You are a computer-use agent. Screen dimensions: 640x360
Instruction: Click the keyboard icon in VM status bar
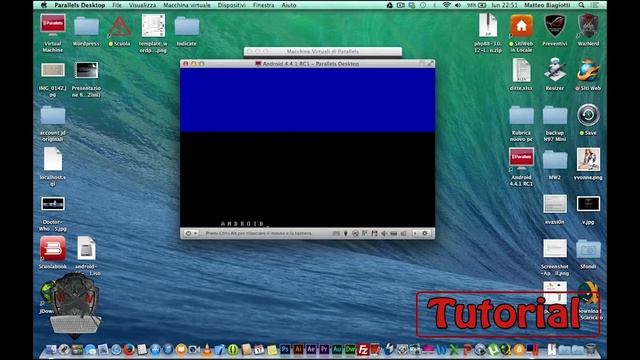click(x=336, y=233)
